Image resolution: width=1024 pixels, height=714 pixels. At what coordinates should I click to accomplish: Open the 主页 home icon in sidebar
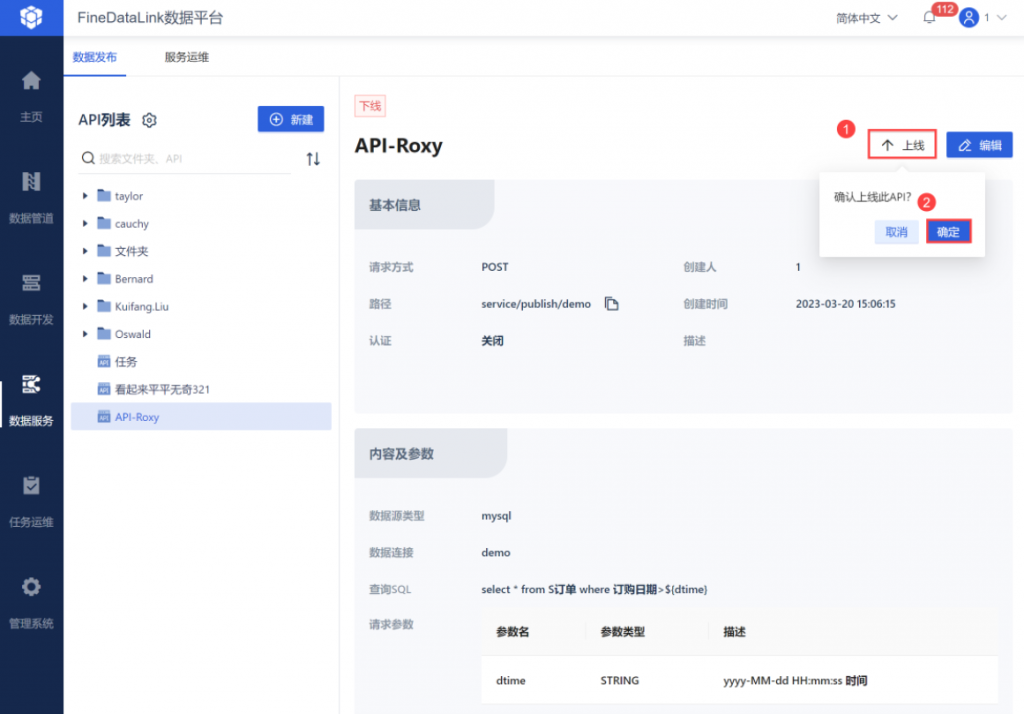tap(31, 81)
